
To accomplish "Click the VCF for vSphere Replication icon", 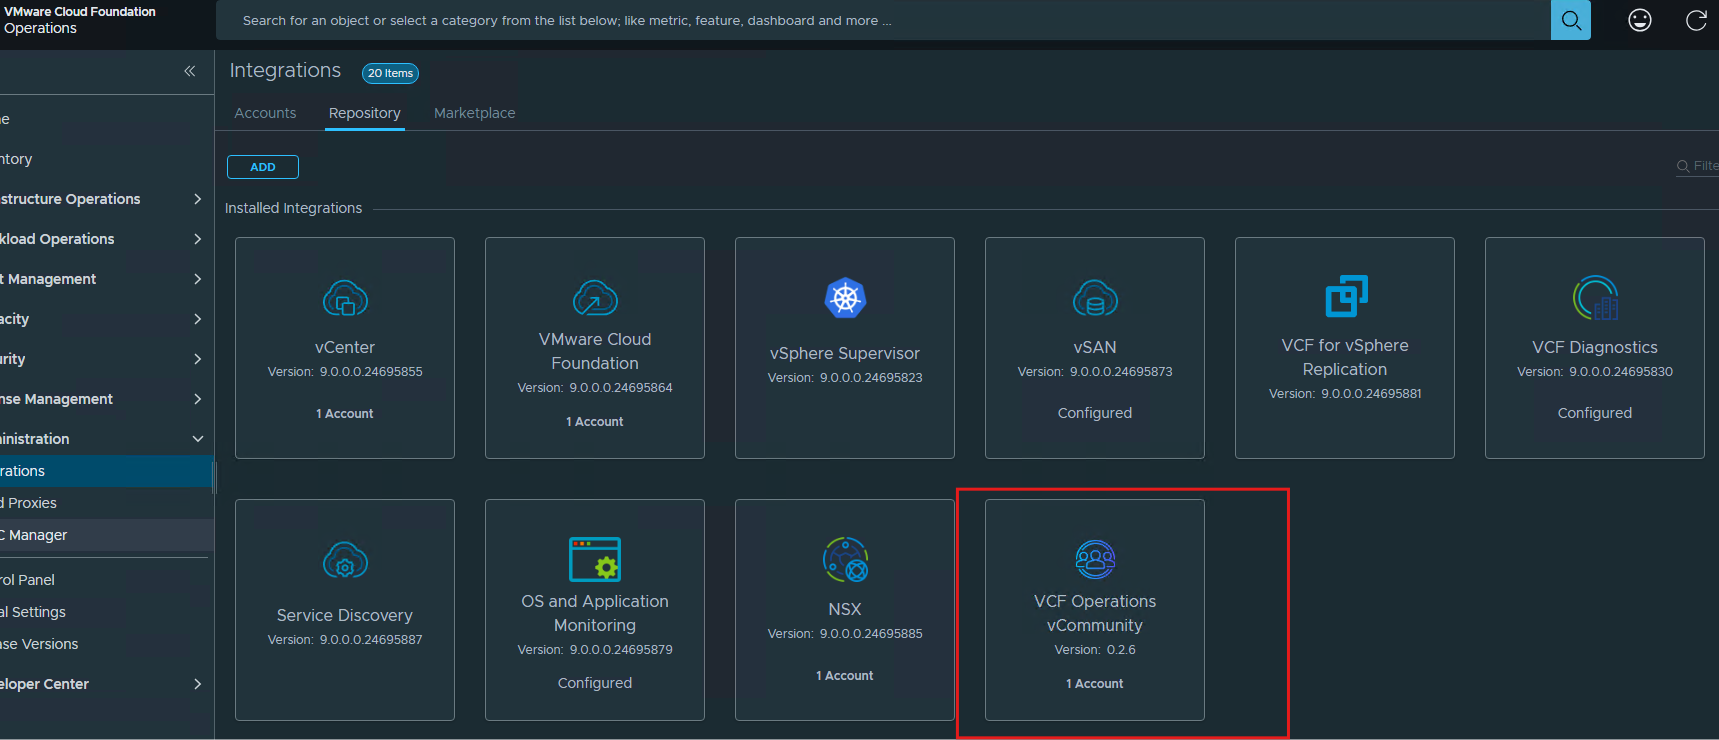I will coord(1345,297).
